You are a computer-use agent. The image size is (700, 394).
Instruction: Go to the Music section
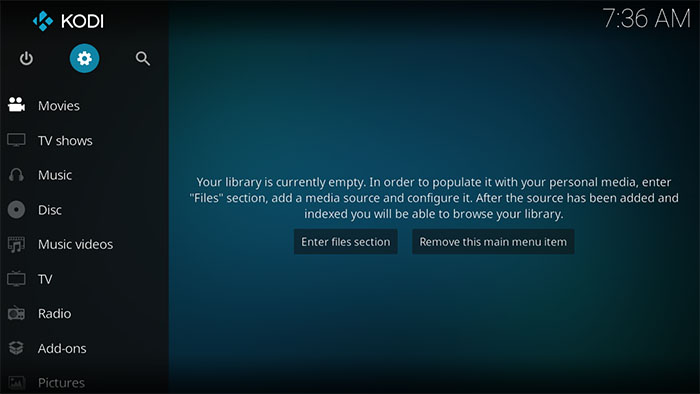(x=84, y=175)
